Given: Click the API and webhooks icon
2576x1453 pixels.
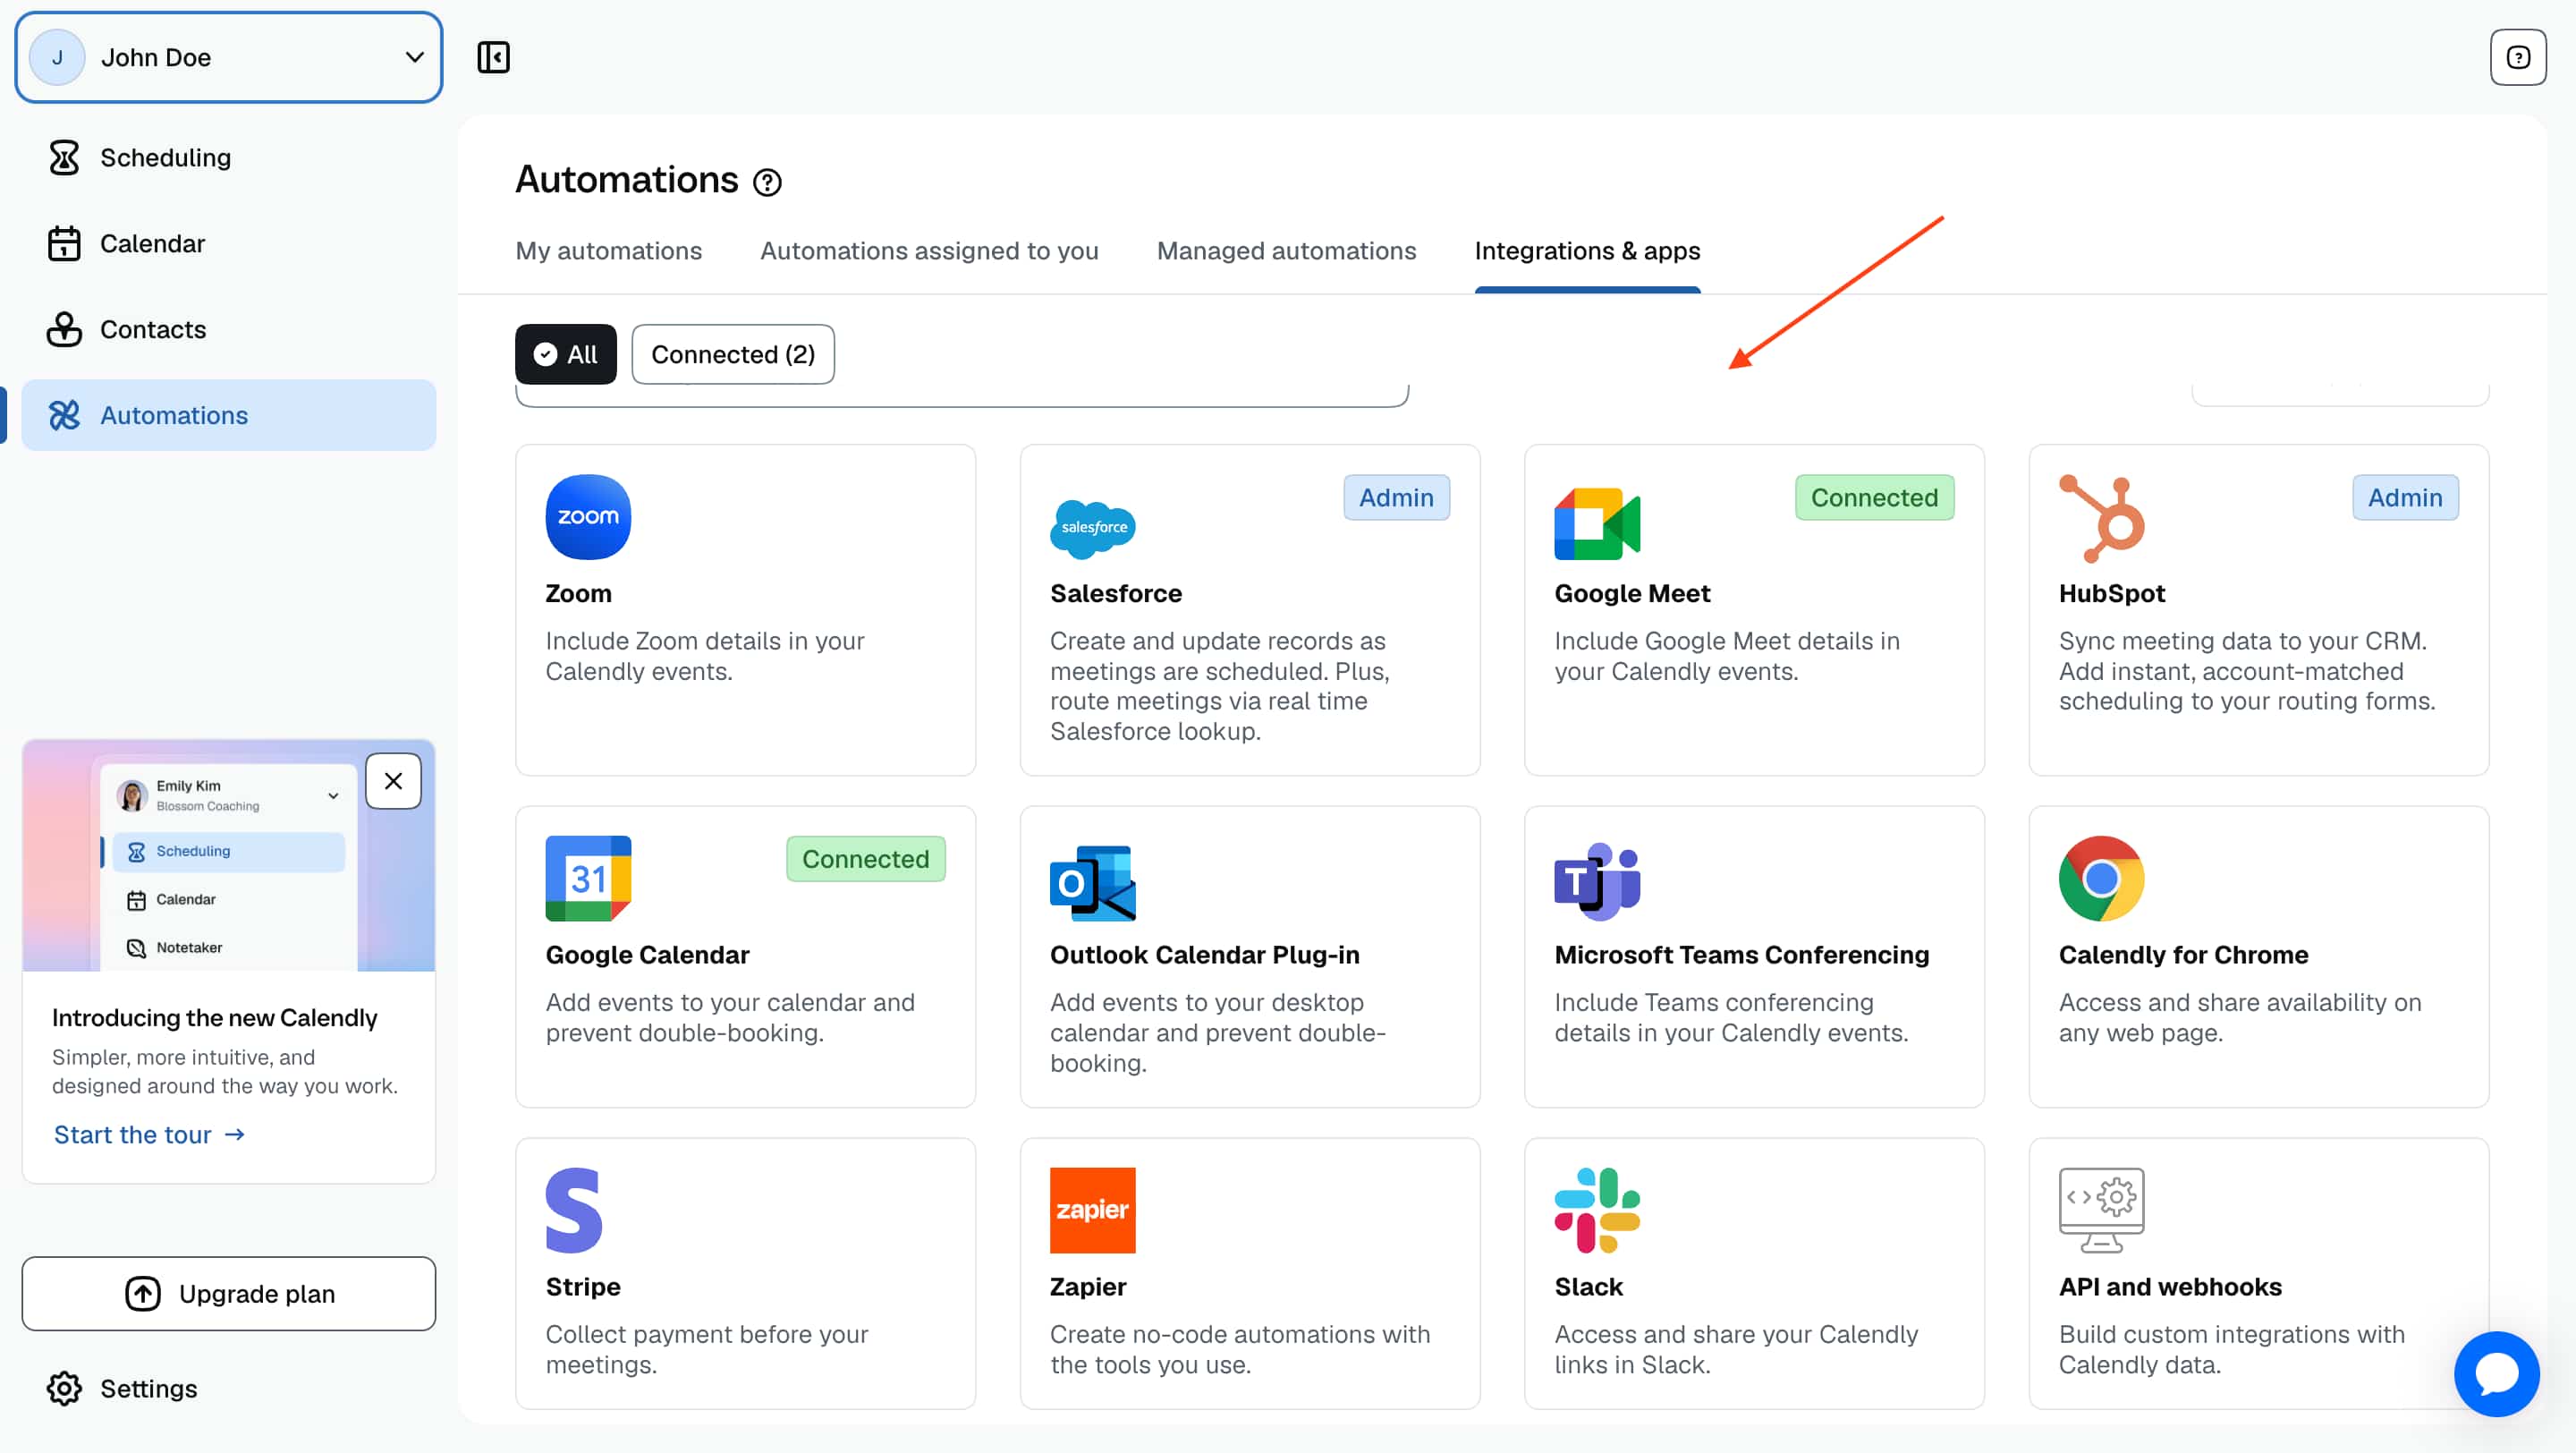Looking at the screenshot, I should (2101, 1210).
